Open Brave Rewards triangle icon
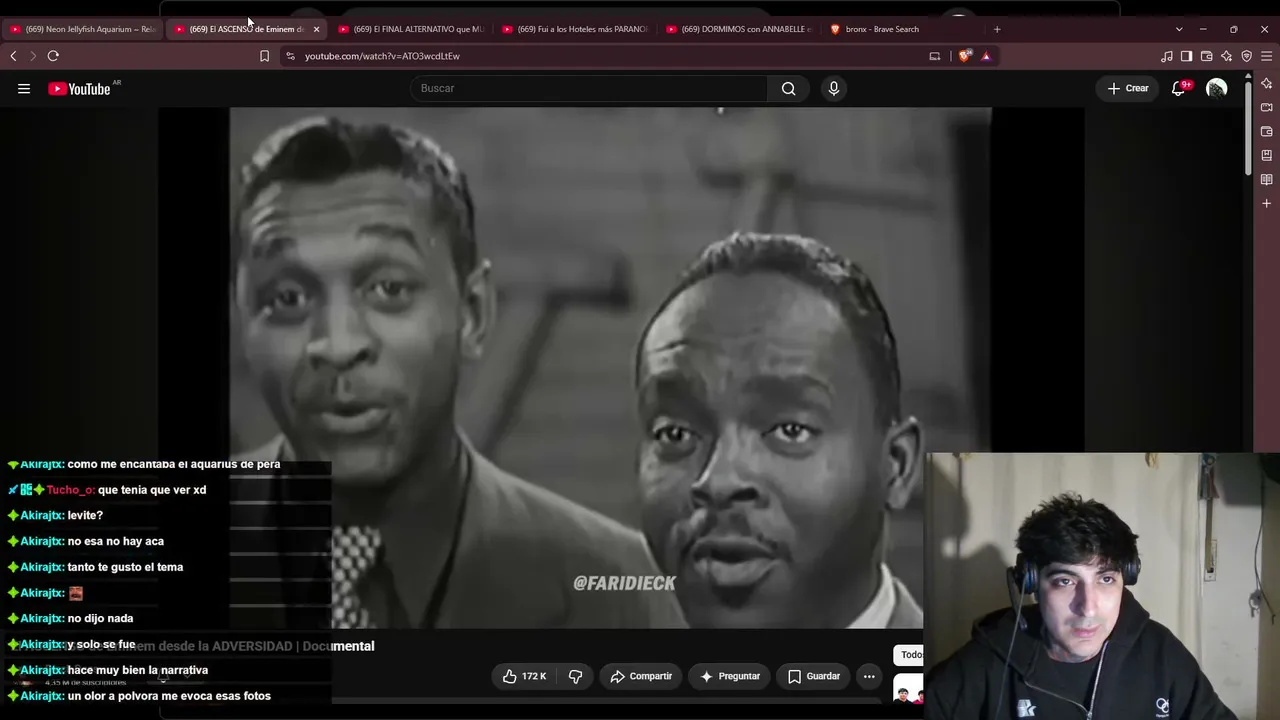The width and height of the screenshot is (1280, 720). (x=986, y=56)
